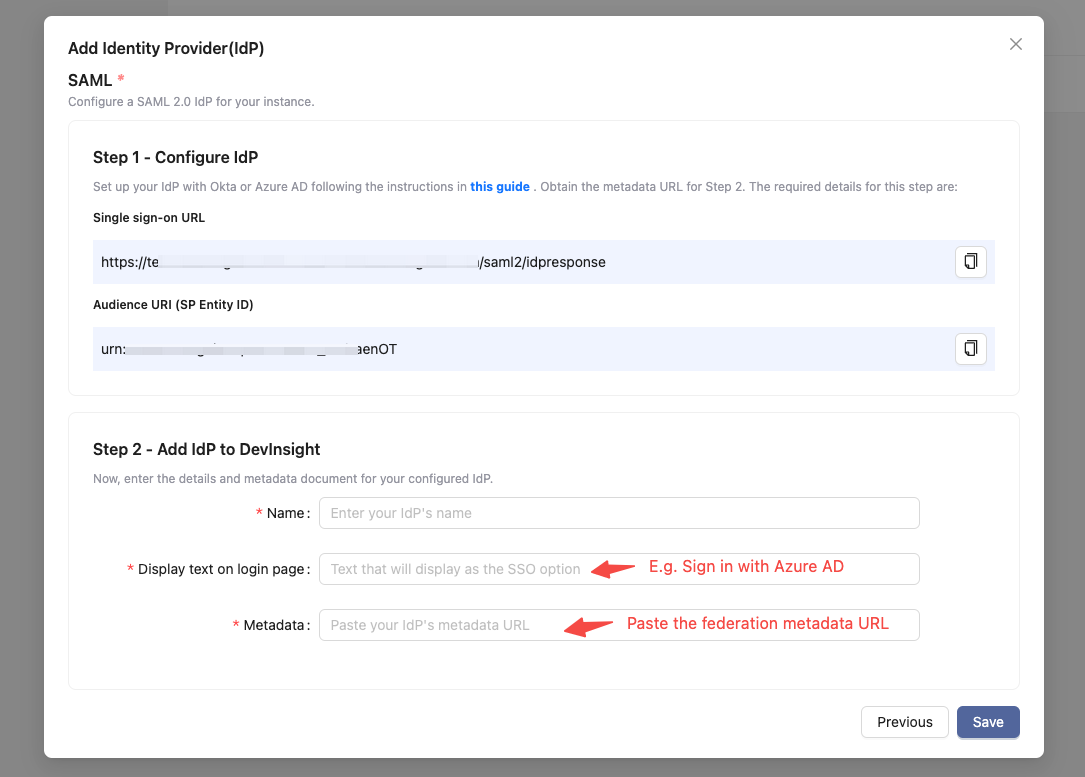1085x777 pixels.
Task: Click the "Name" field label
Action: coord(285,513)
